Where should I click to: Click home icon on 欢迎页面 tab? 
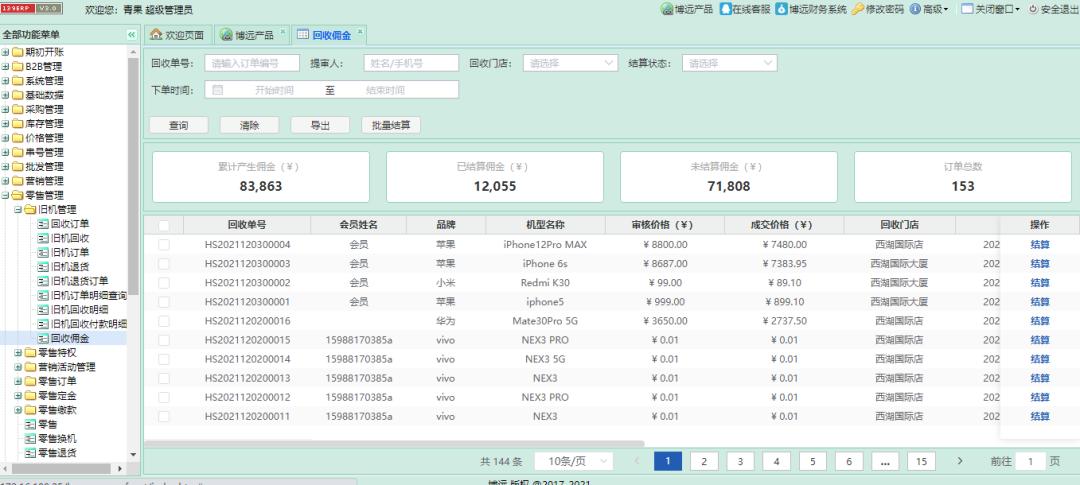[x=156, y=34]
